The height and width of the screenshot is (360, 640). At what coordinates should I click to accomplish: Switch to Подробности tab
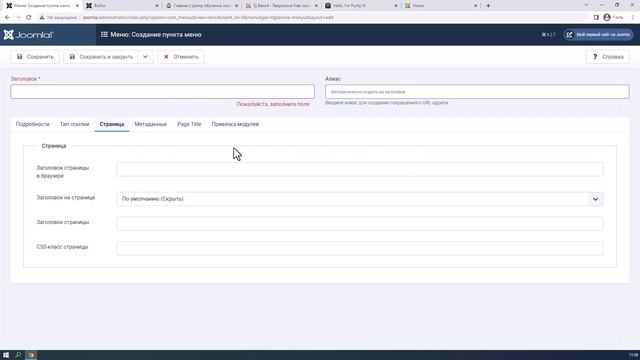[33, 124]
